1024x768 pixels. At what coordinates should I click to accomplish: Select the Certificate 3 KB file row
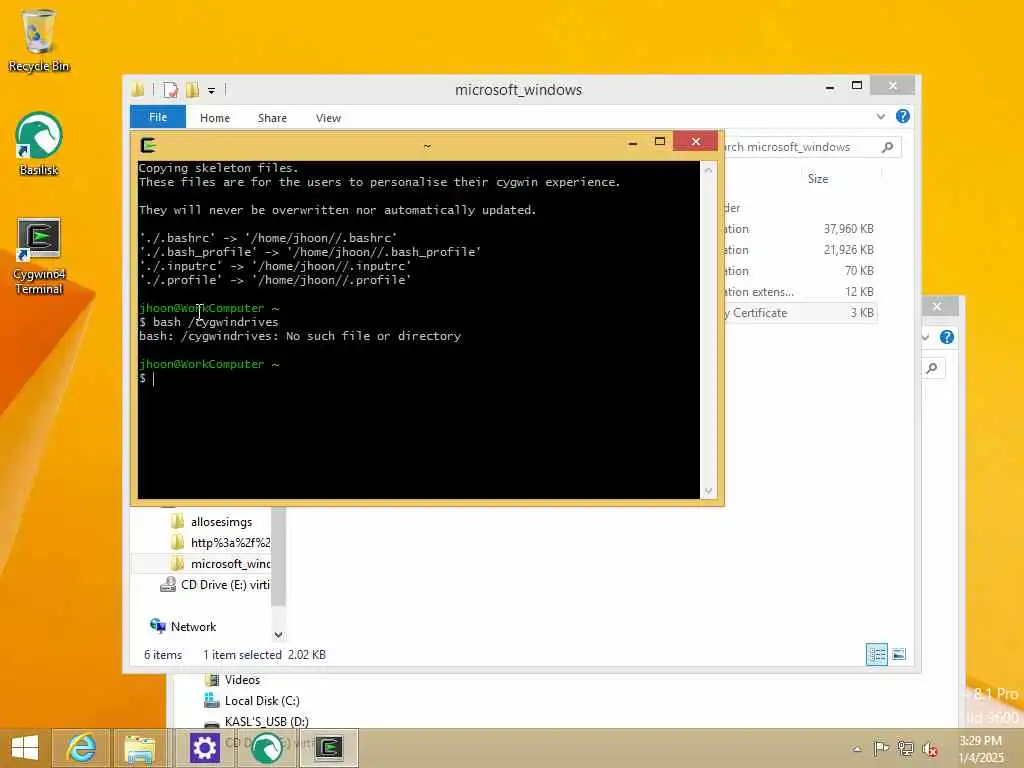click(x=799, y=313)
